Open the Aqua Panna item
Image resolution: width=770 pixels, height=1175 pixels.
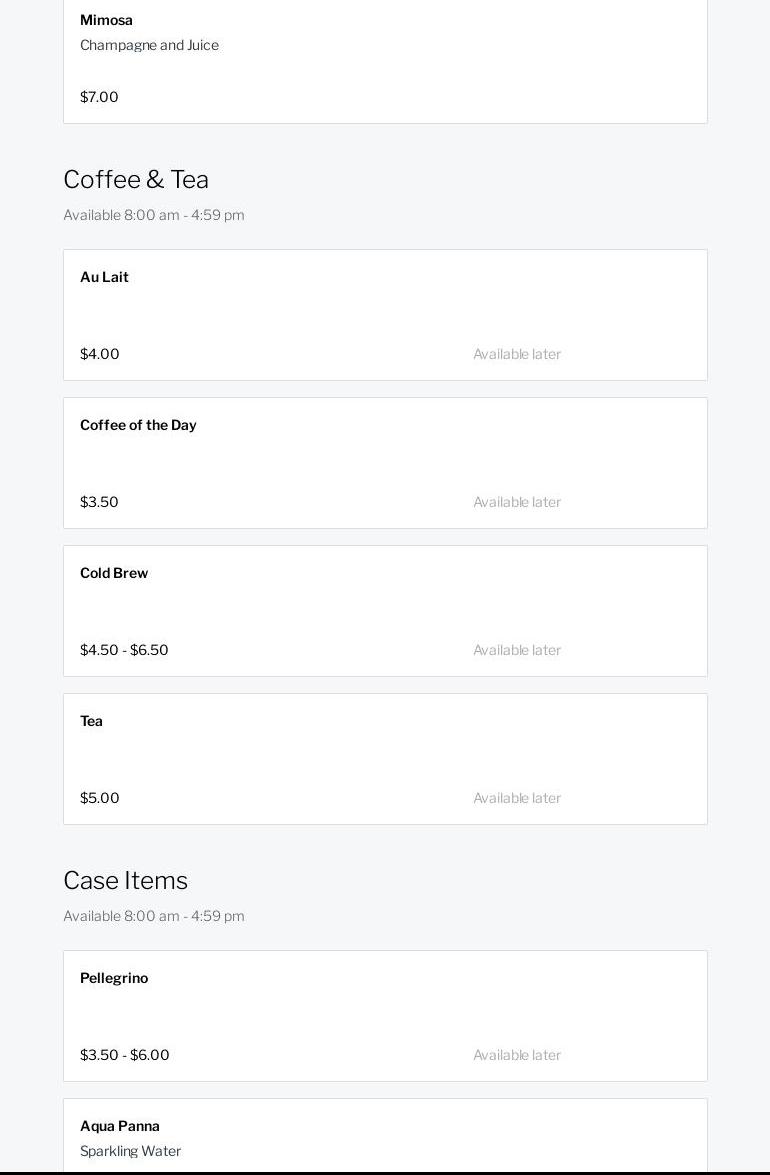[x=120, y=1126]
